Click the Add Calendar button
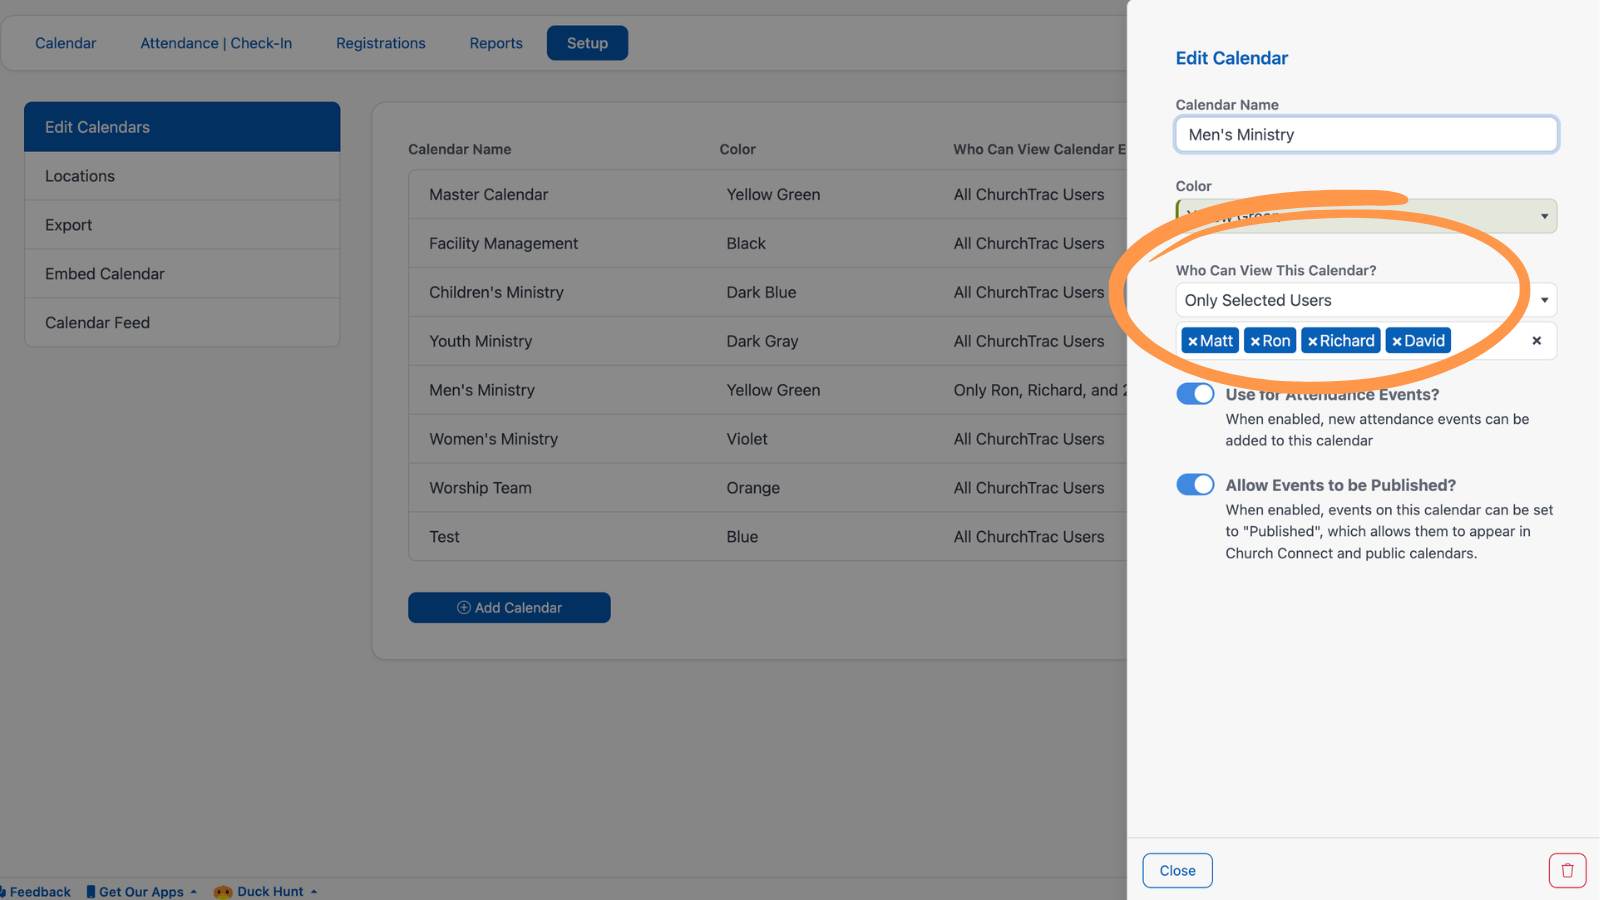 click(509, 608)
